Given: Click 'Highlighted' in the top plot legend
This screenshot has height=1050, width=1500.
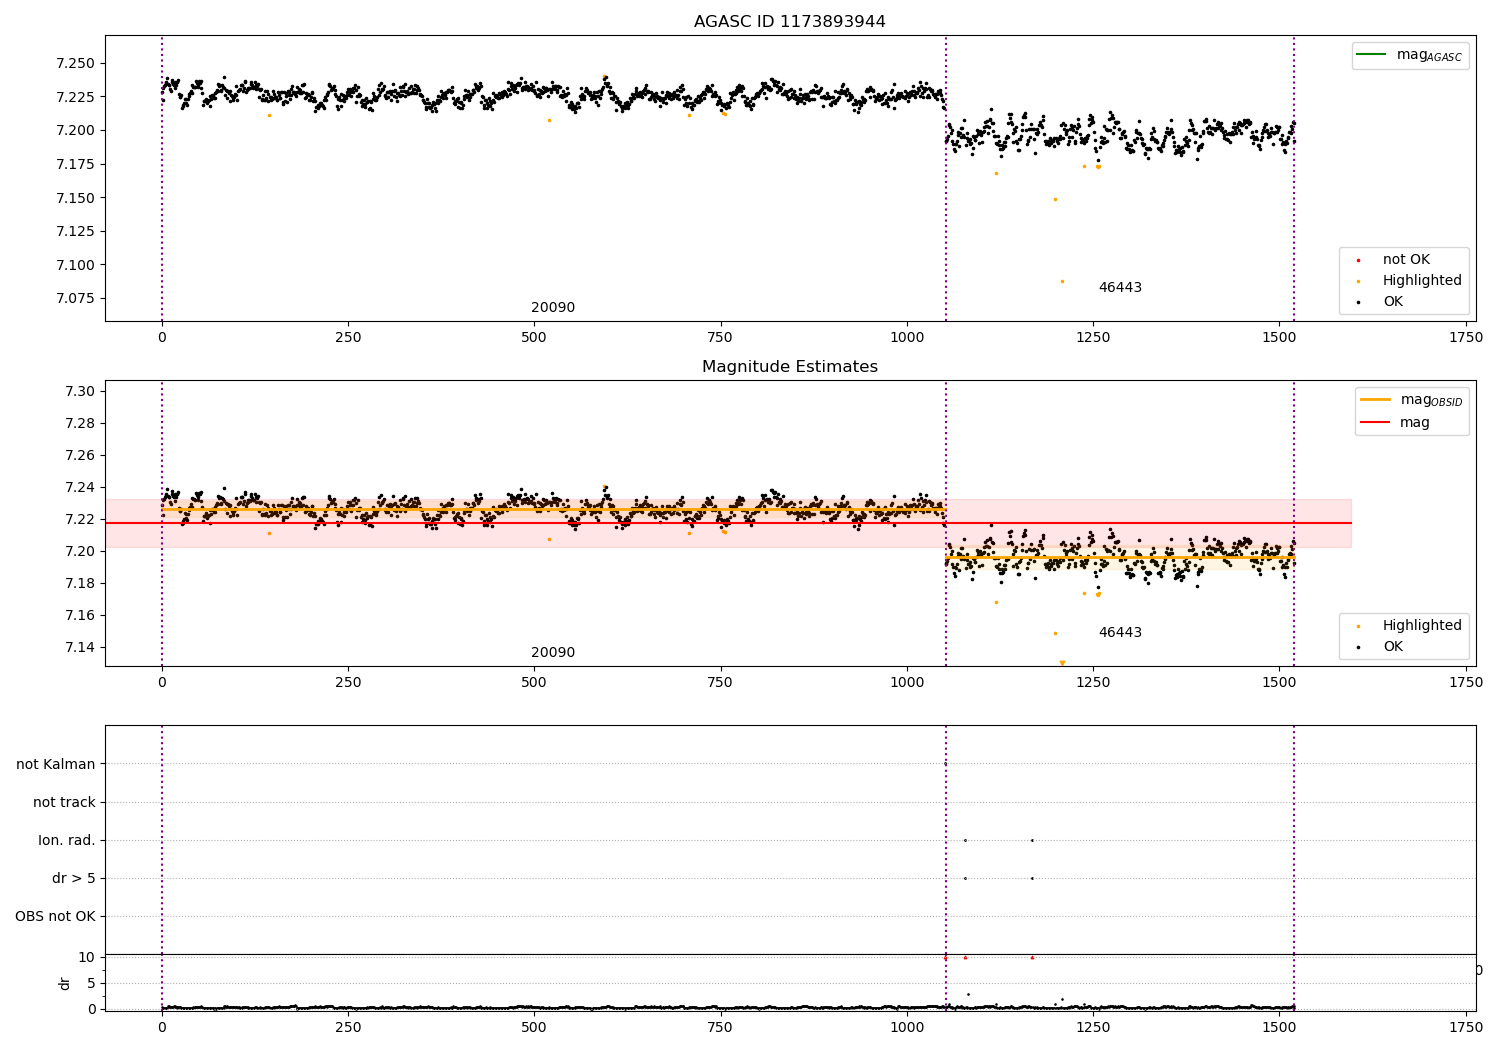Looking at the screenshot, I should (x=1422, y=281).
